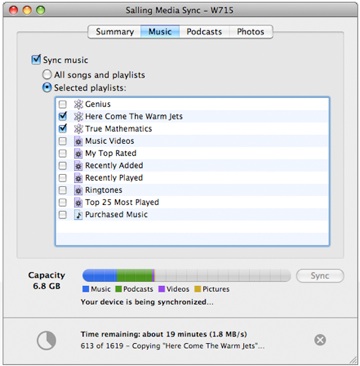Select the "Purchased Music" playlist name

tap(116, 215)
